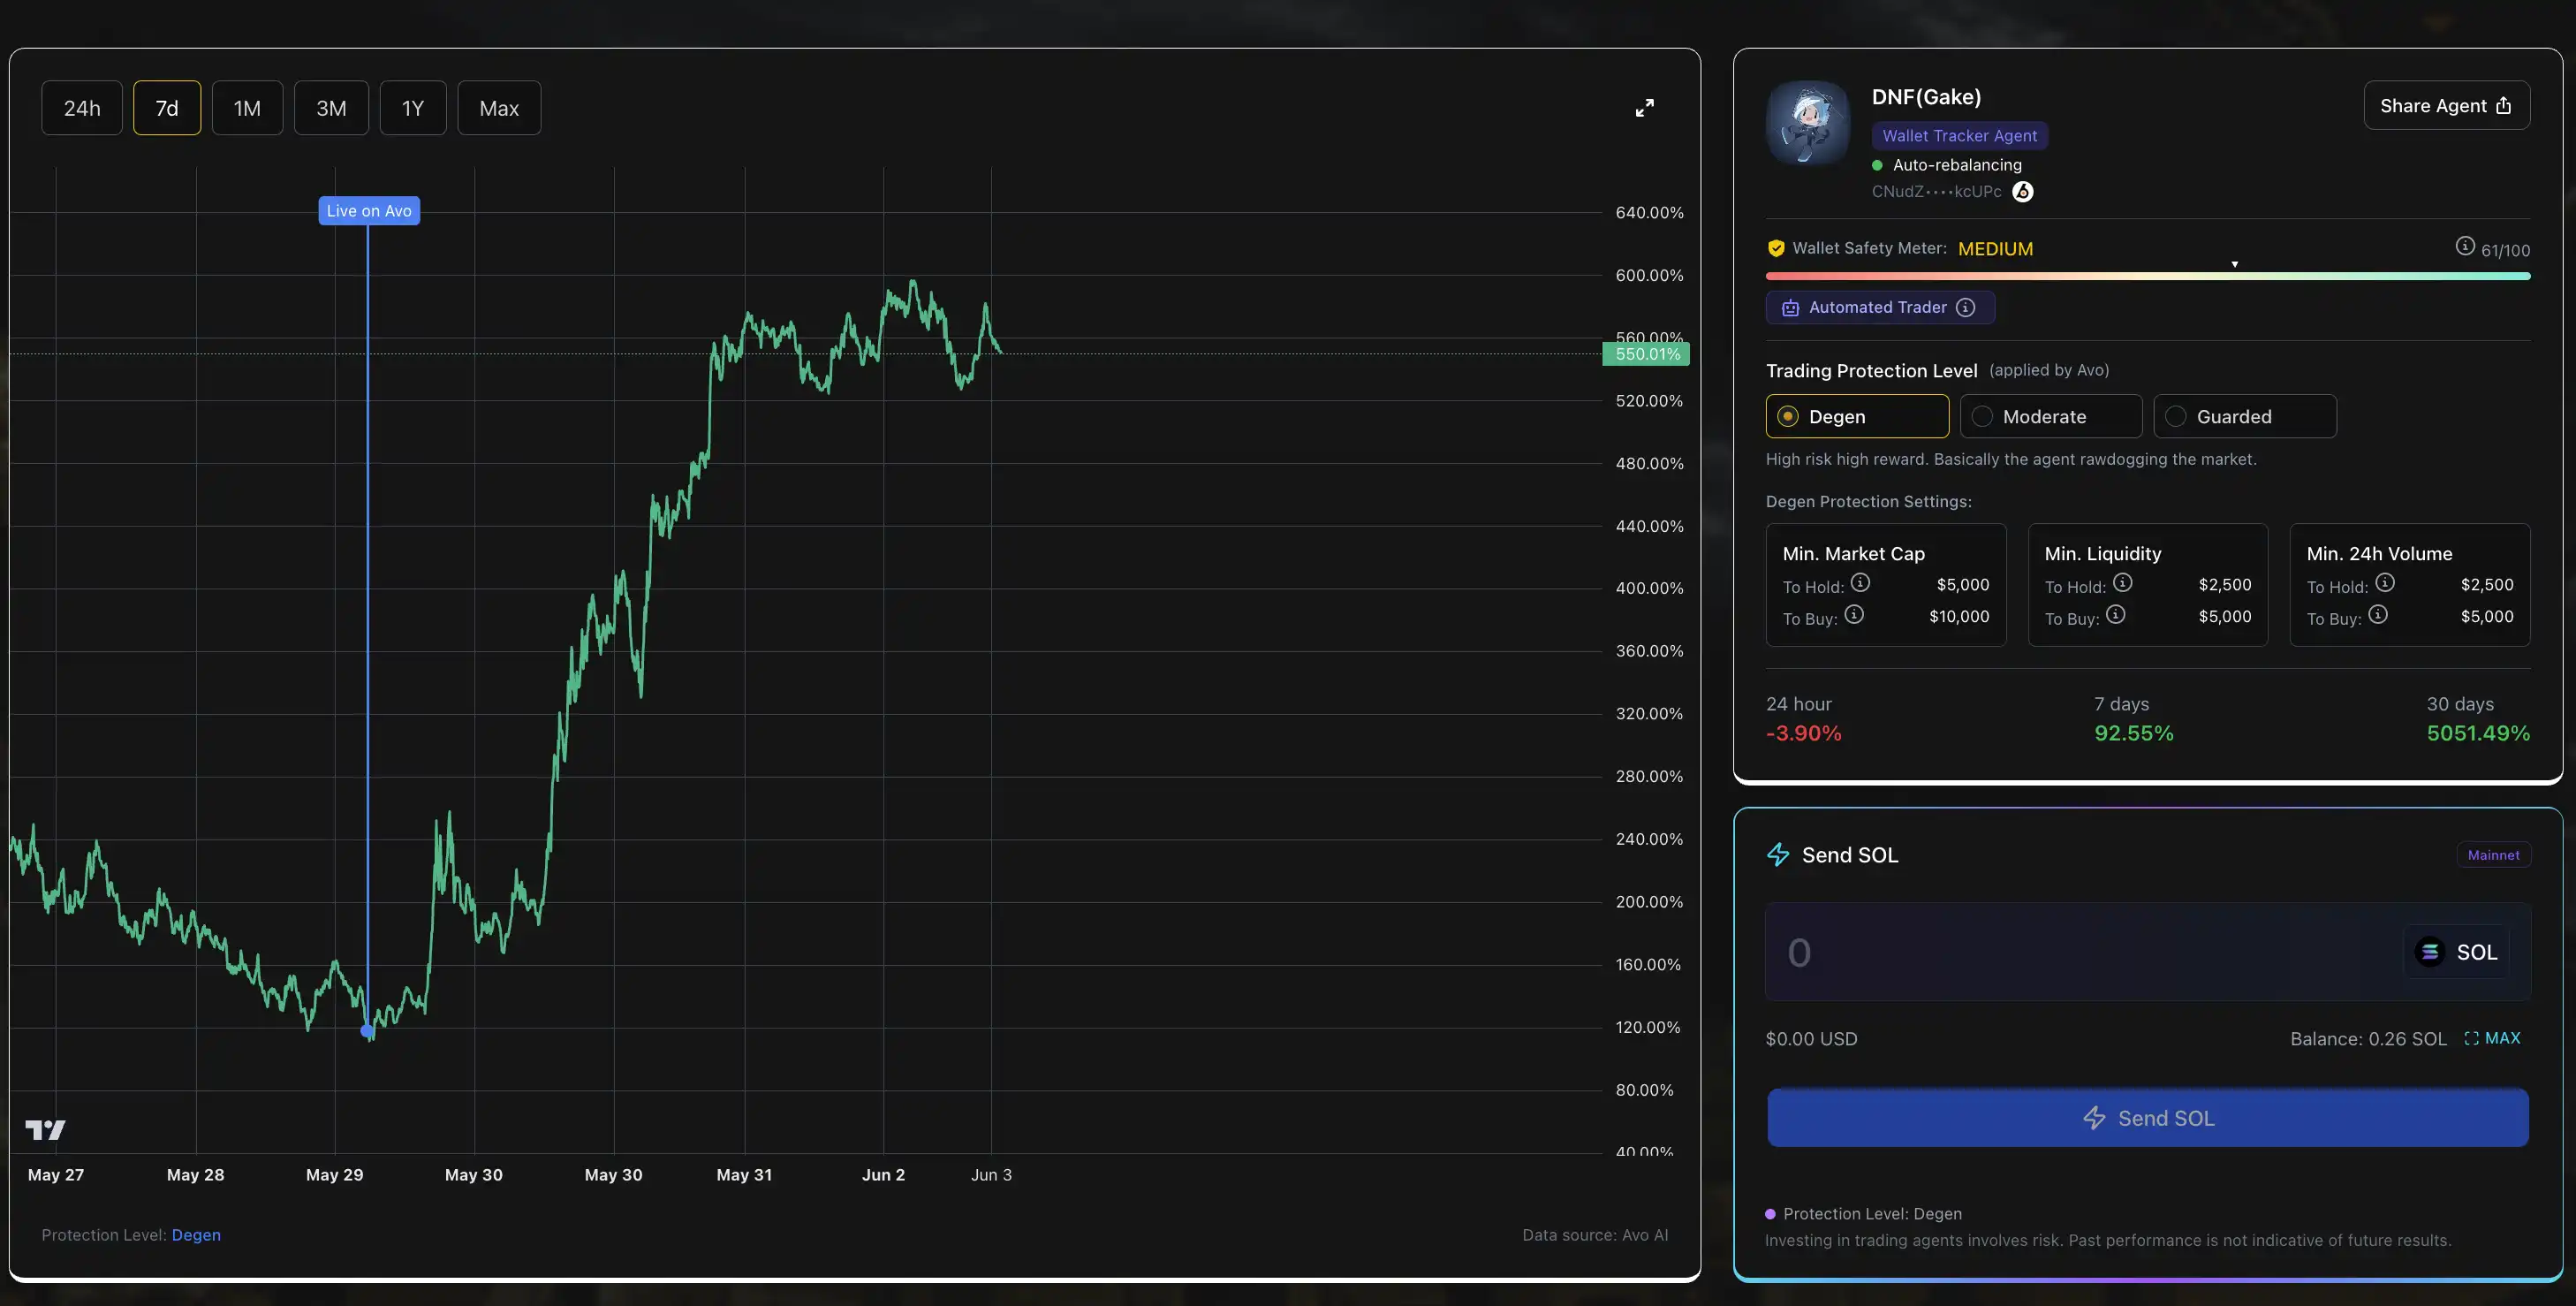This screenshot has height=1306, width=2576.
Task: Click info icon next to Liquidity To Buy
Action: tap(2115, 615)
